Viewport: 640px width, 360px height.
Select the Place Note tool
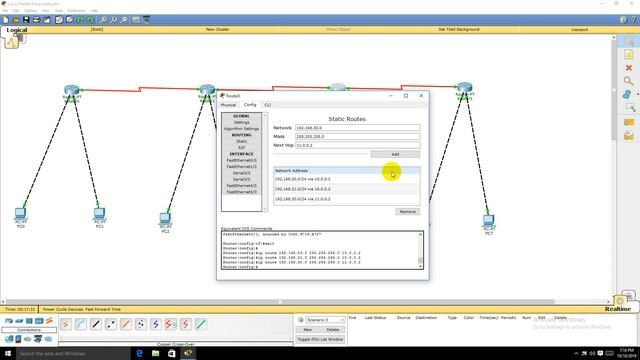point(629,55)
